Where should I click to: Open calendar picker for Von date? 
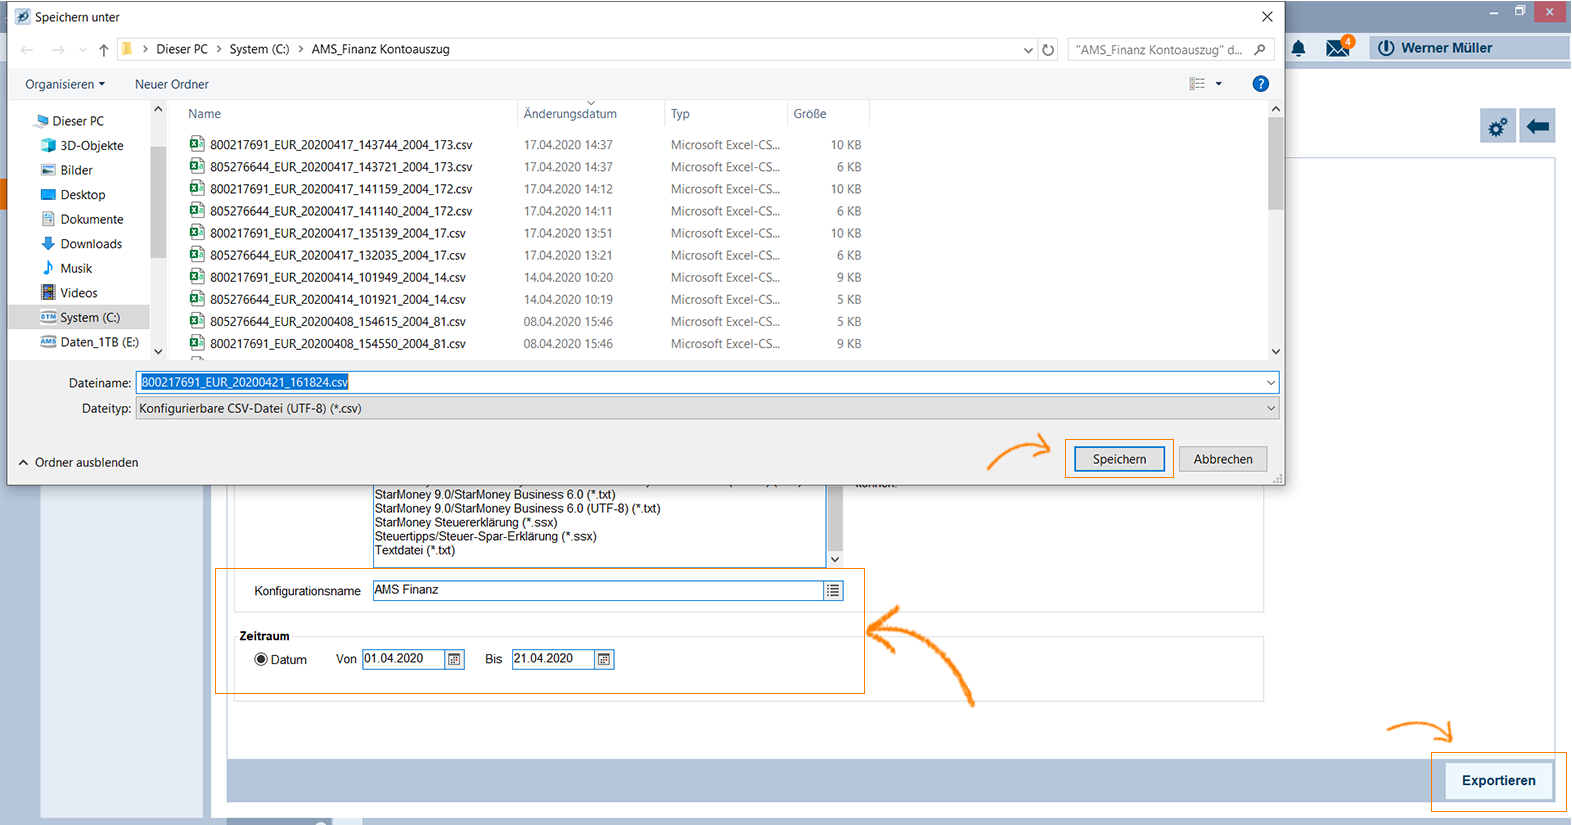[454, 659]
